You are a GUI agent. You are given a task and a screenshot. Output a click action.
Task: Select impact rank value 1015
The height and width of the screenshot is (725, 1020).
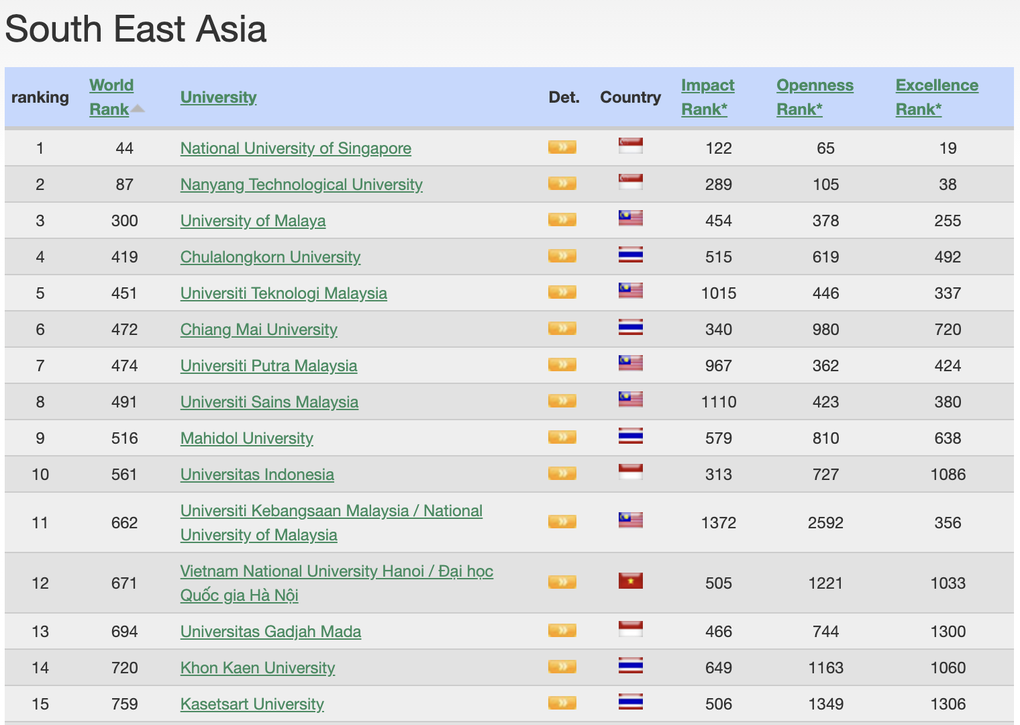[719, 293]
